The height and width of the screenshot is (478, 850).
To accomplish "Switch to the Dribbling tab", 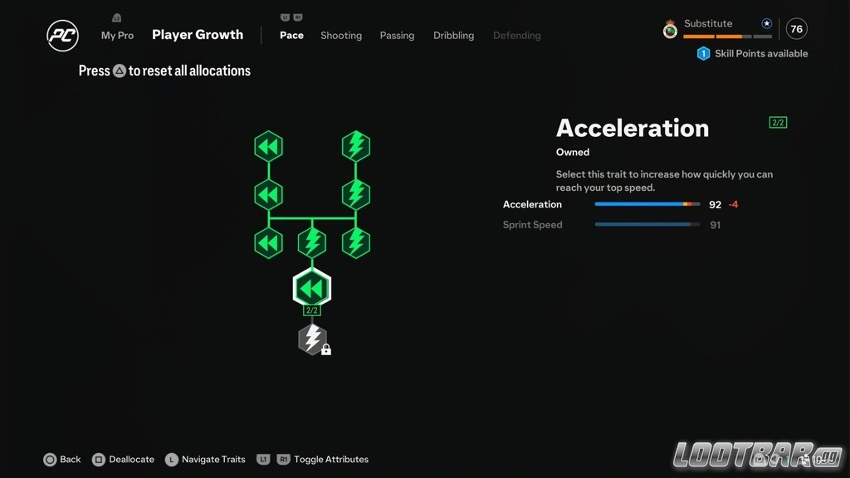I will coord(453,35).
